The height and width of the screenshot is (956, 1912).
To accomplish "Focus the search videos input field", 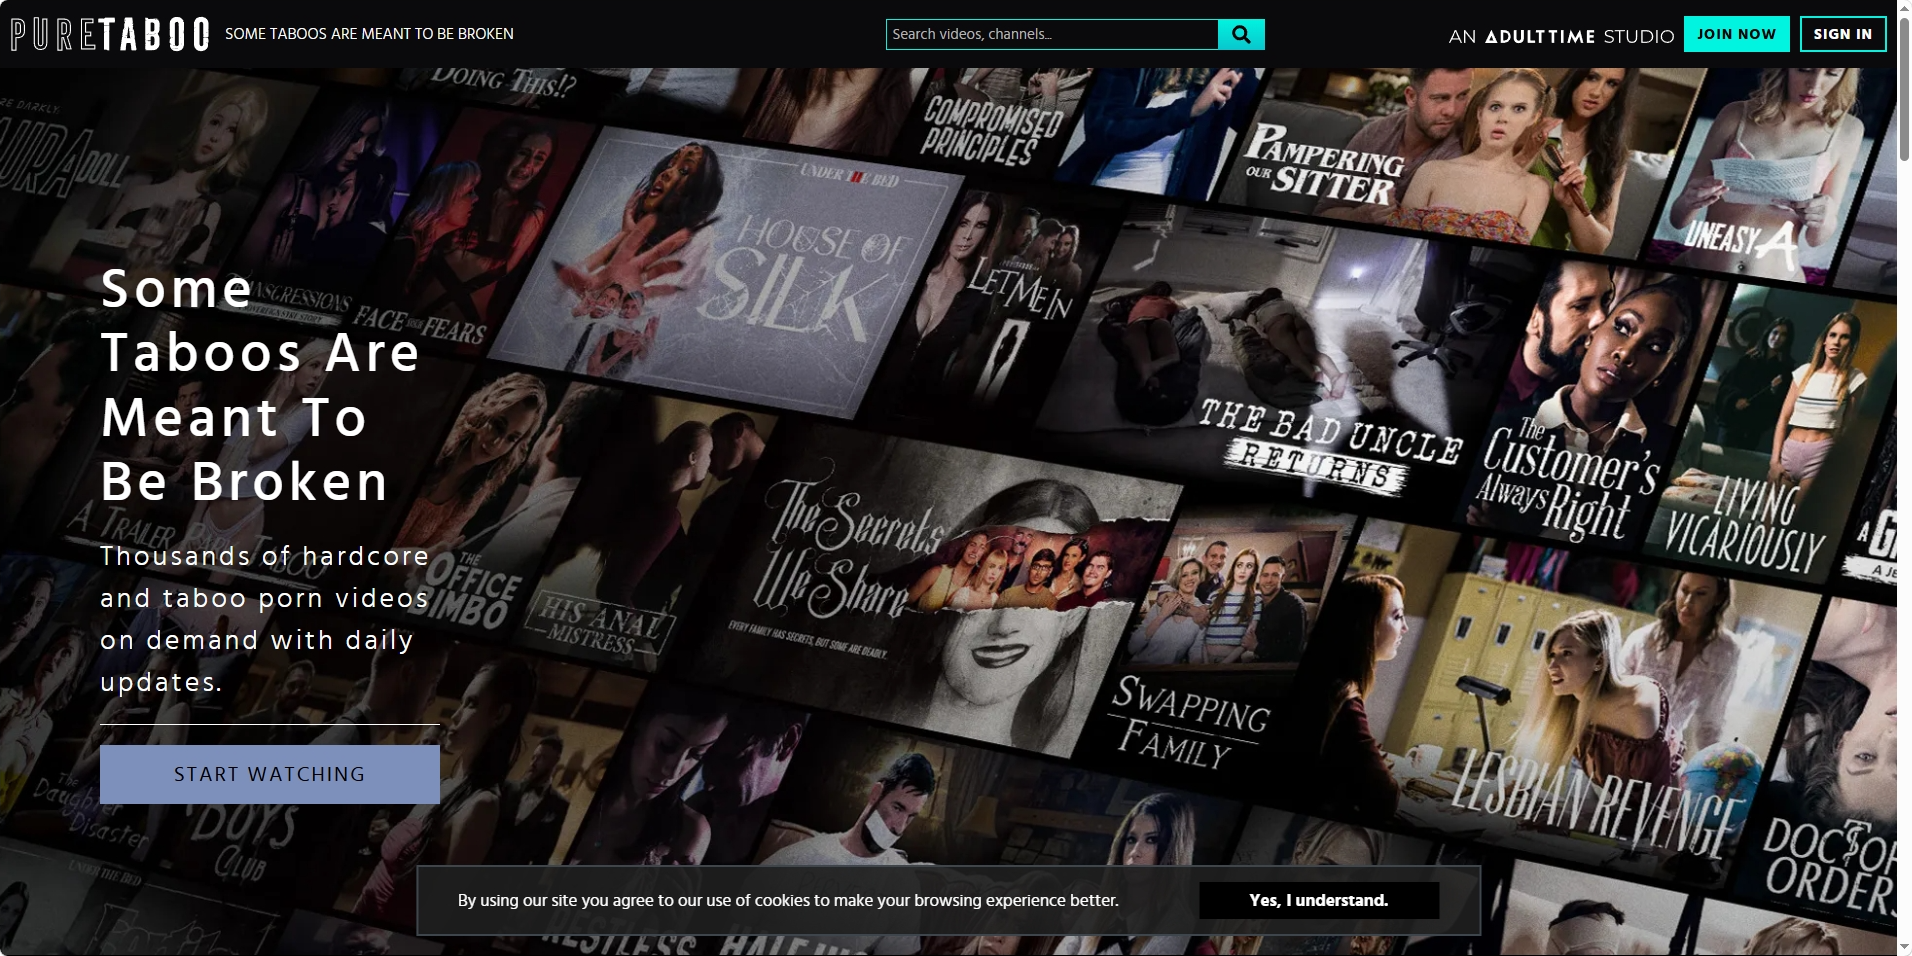I will point(1052,34).
